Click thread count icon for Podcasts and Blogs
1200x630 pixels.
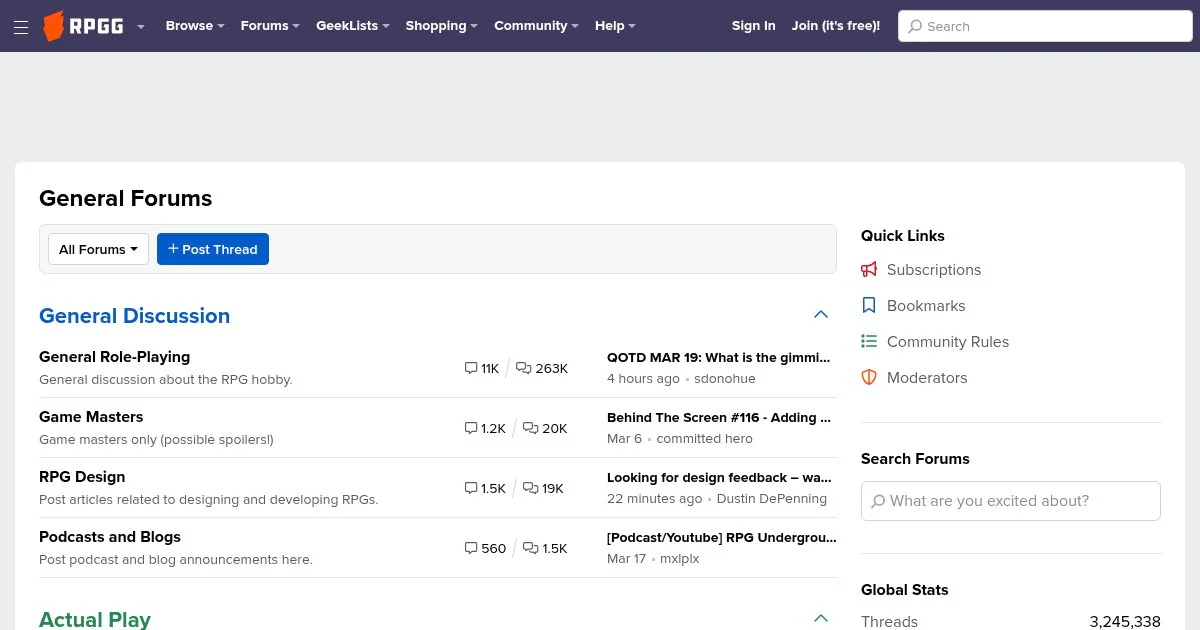click(471, 548)
